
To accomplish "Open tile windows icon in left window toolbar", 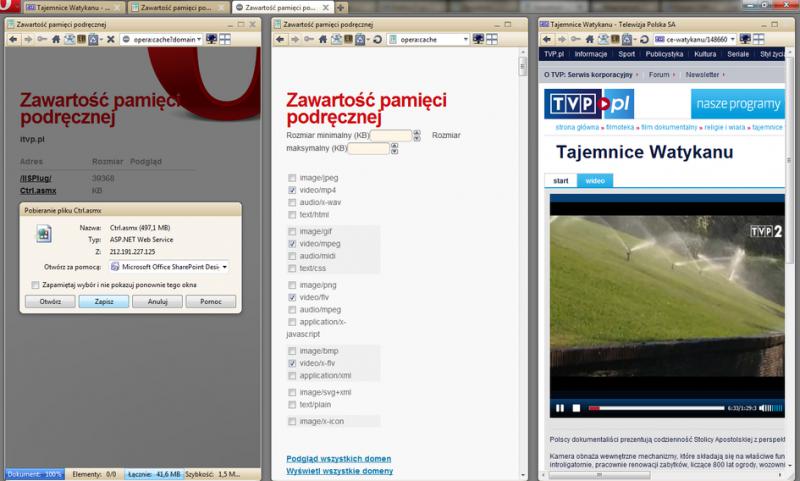I will 225,39.
